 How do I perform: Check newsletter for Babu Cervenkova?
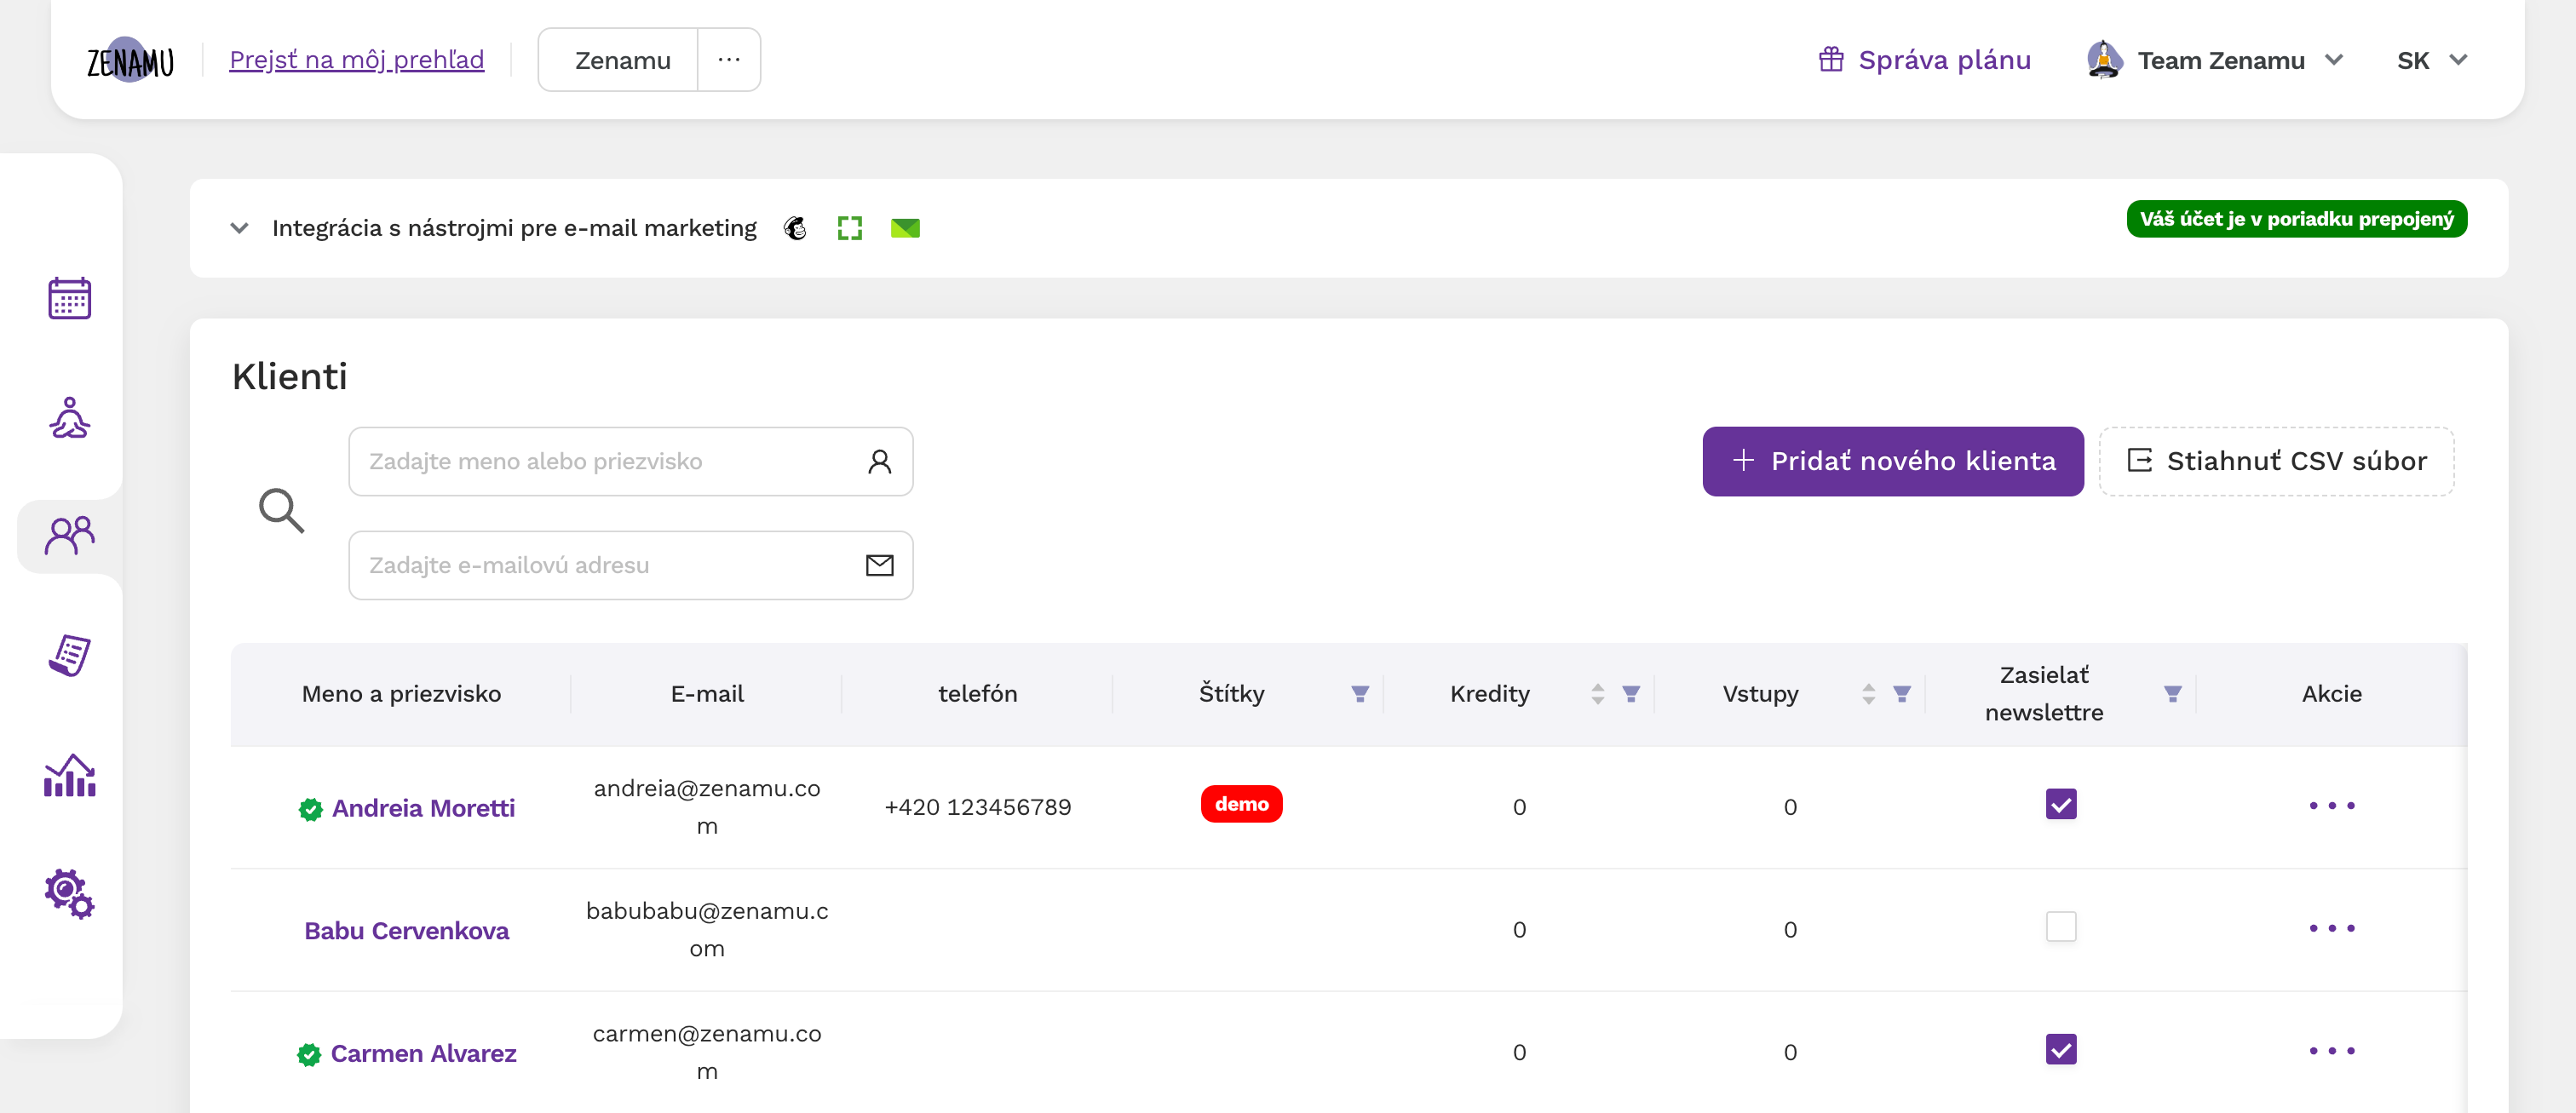2061,927
